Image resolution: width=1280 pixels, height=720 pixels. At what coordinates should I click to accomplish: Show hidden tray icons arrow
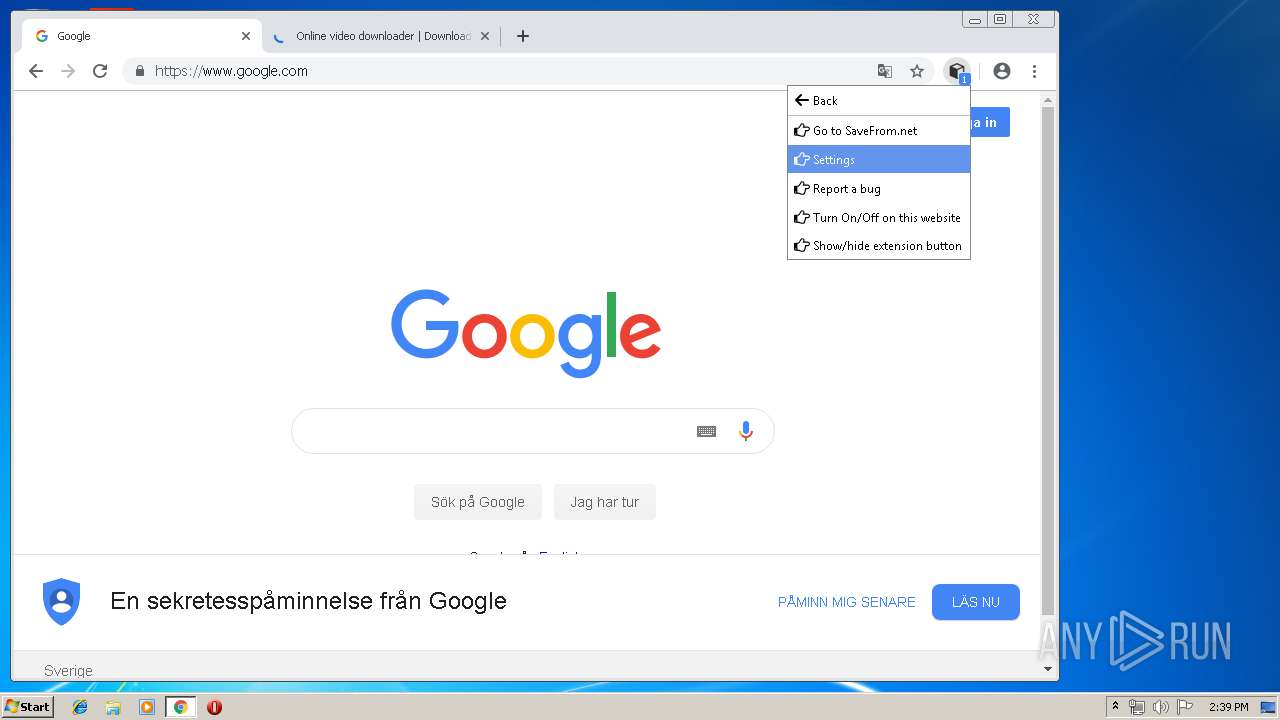pos(1115,707)
